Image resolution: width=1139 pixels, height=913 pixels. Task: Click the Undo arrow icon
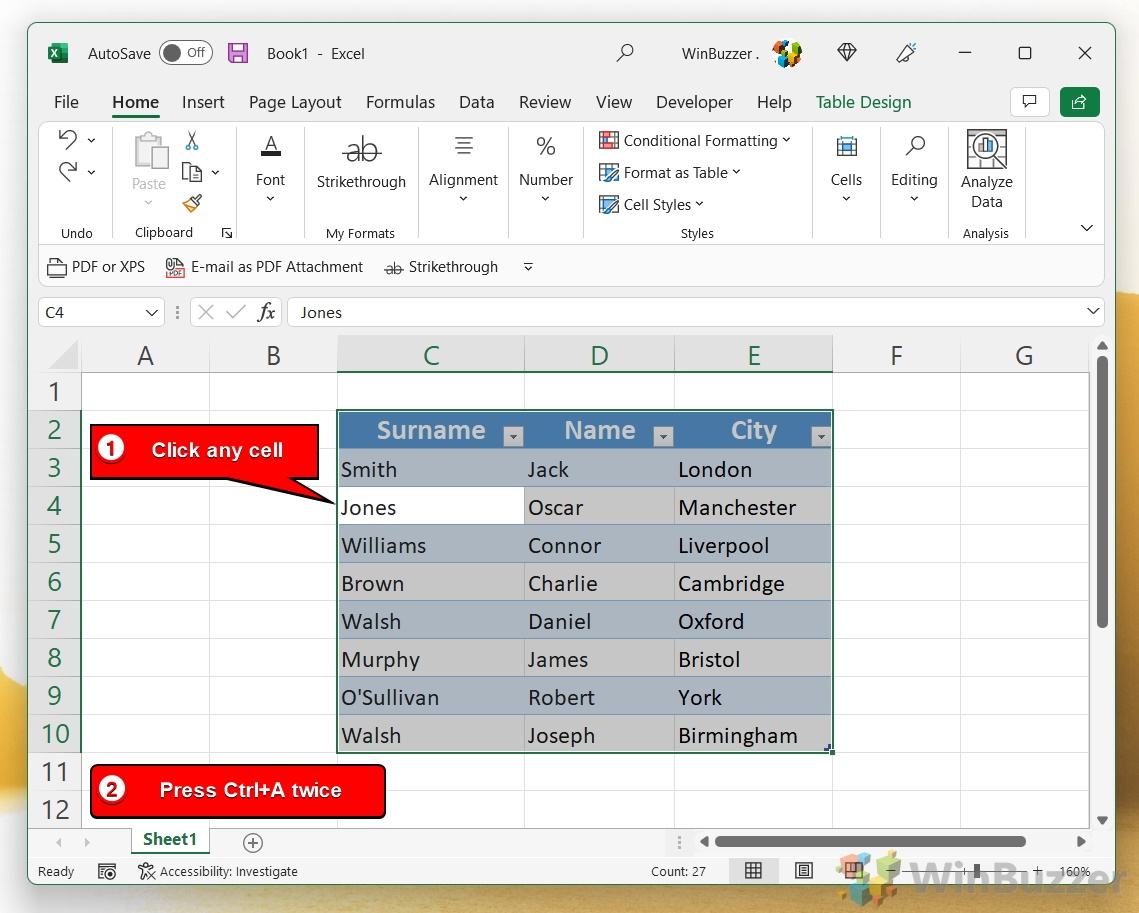[68, 139]
